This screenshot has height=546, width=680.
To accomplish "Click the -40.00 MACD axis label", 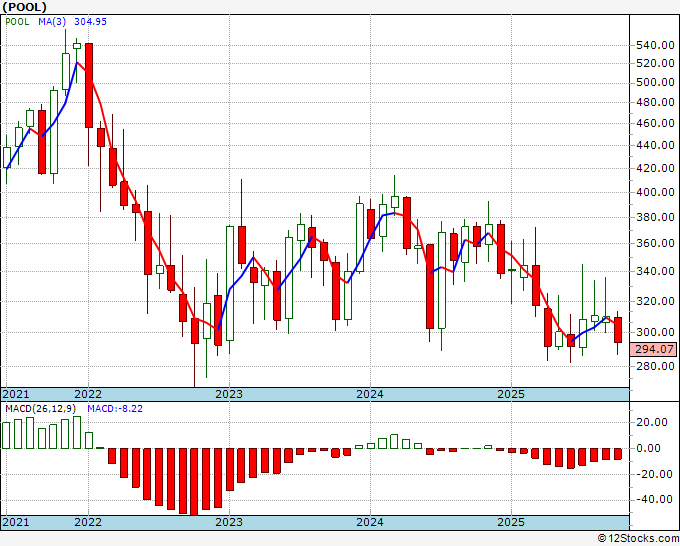I will tap(651, 499).
